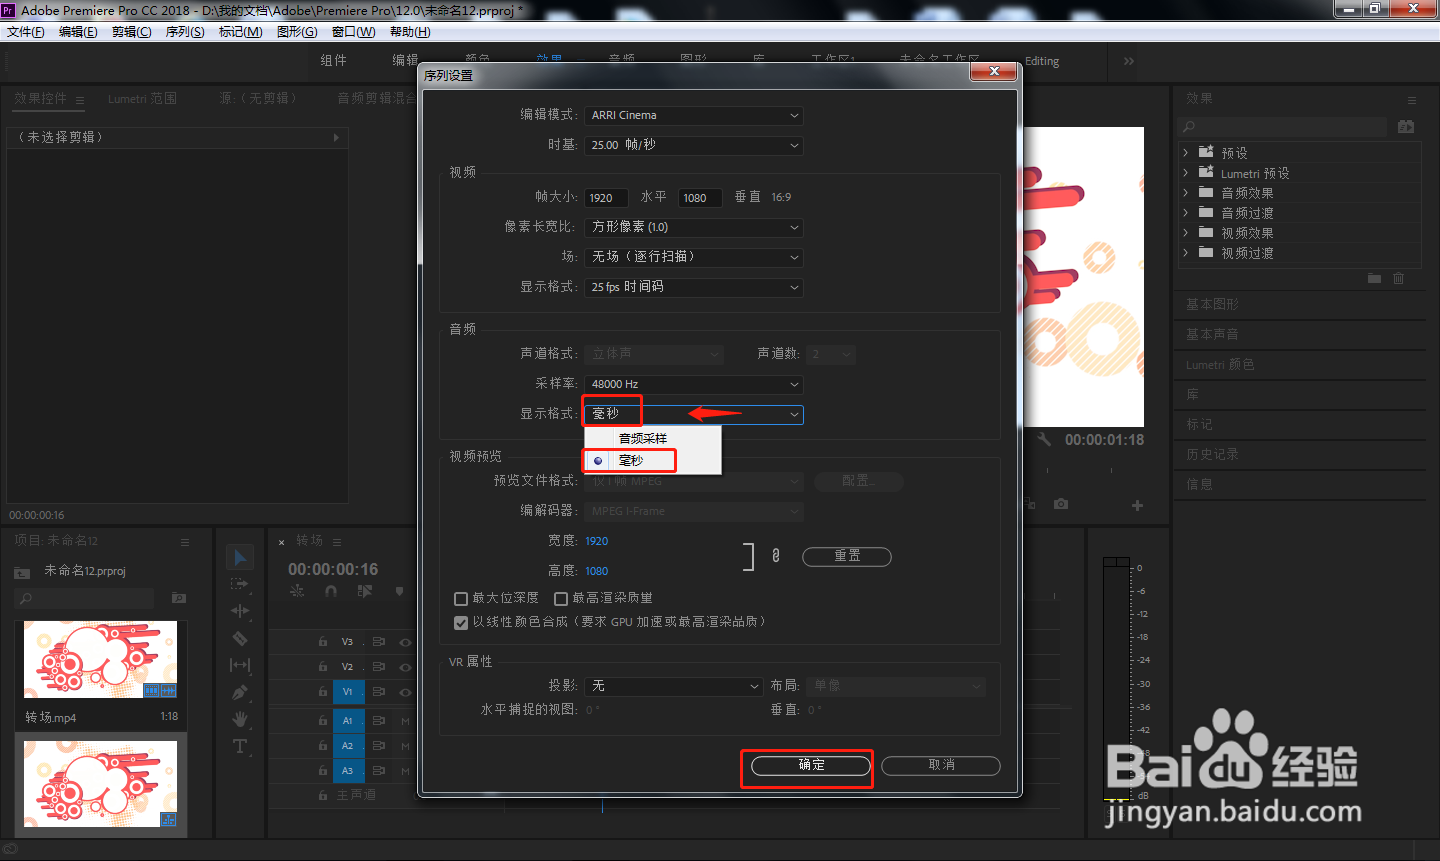Screen dimensions: 1440x861
Task: Click program monitor plus button editor
Action: click(1137, 505)
